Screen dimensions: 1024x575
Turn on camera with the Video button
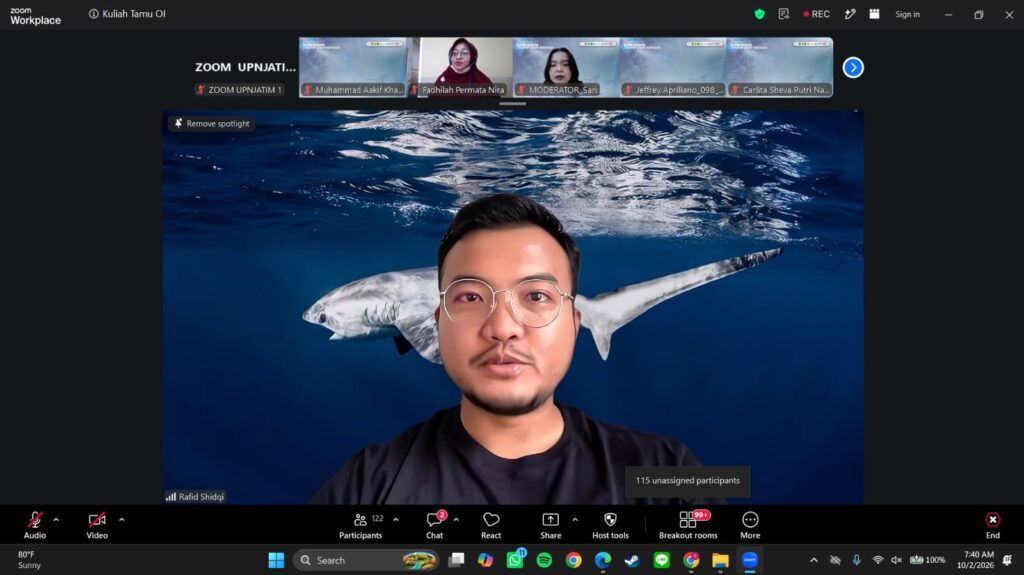97,525
